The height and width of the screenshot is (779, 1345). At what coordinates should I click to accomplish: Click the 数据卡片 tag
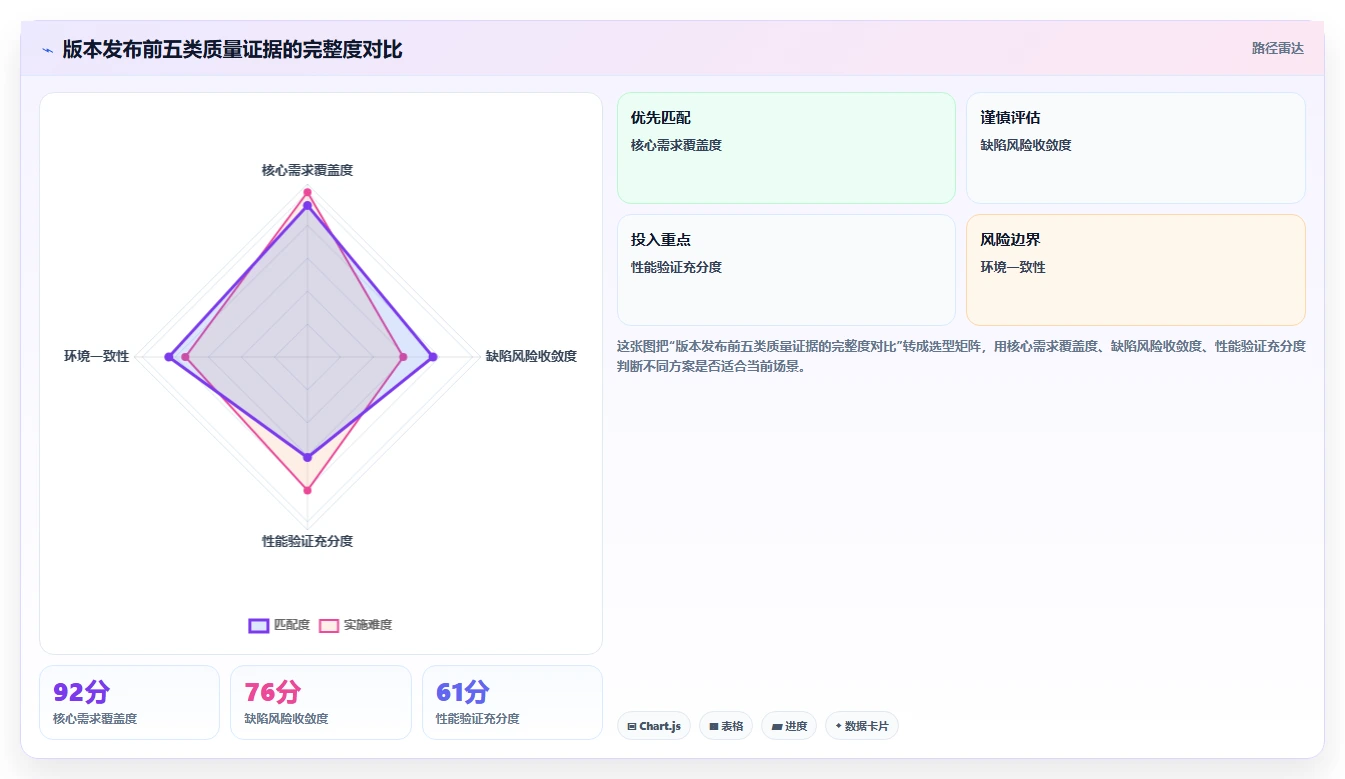(862, 726)
